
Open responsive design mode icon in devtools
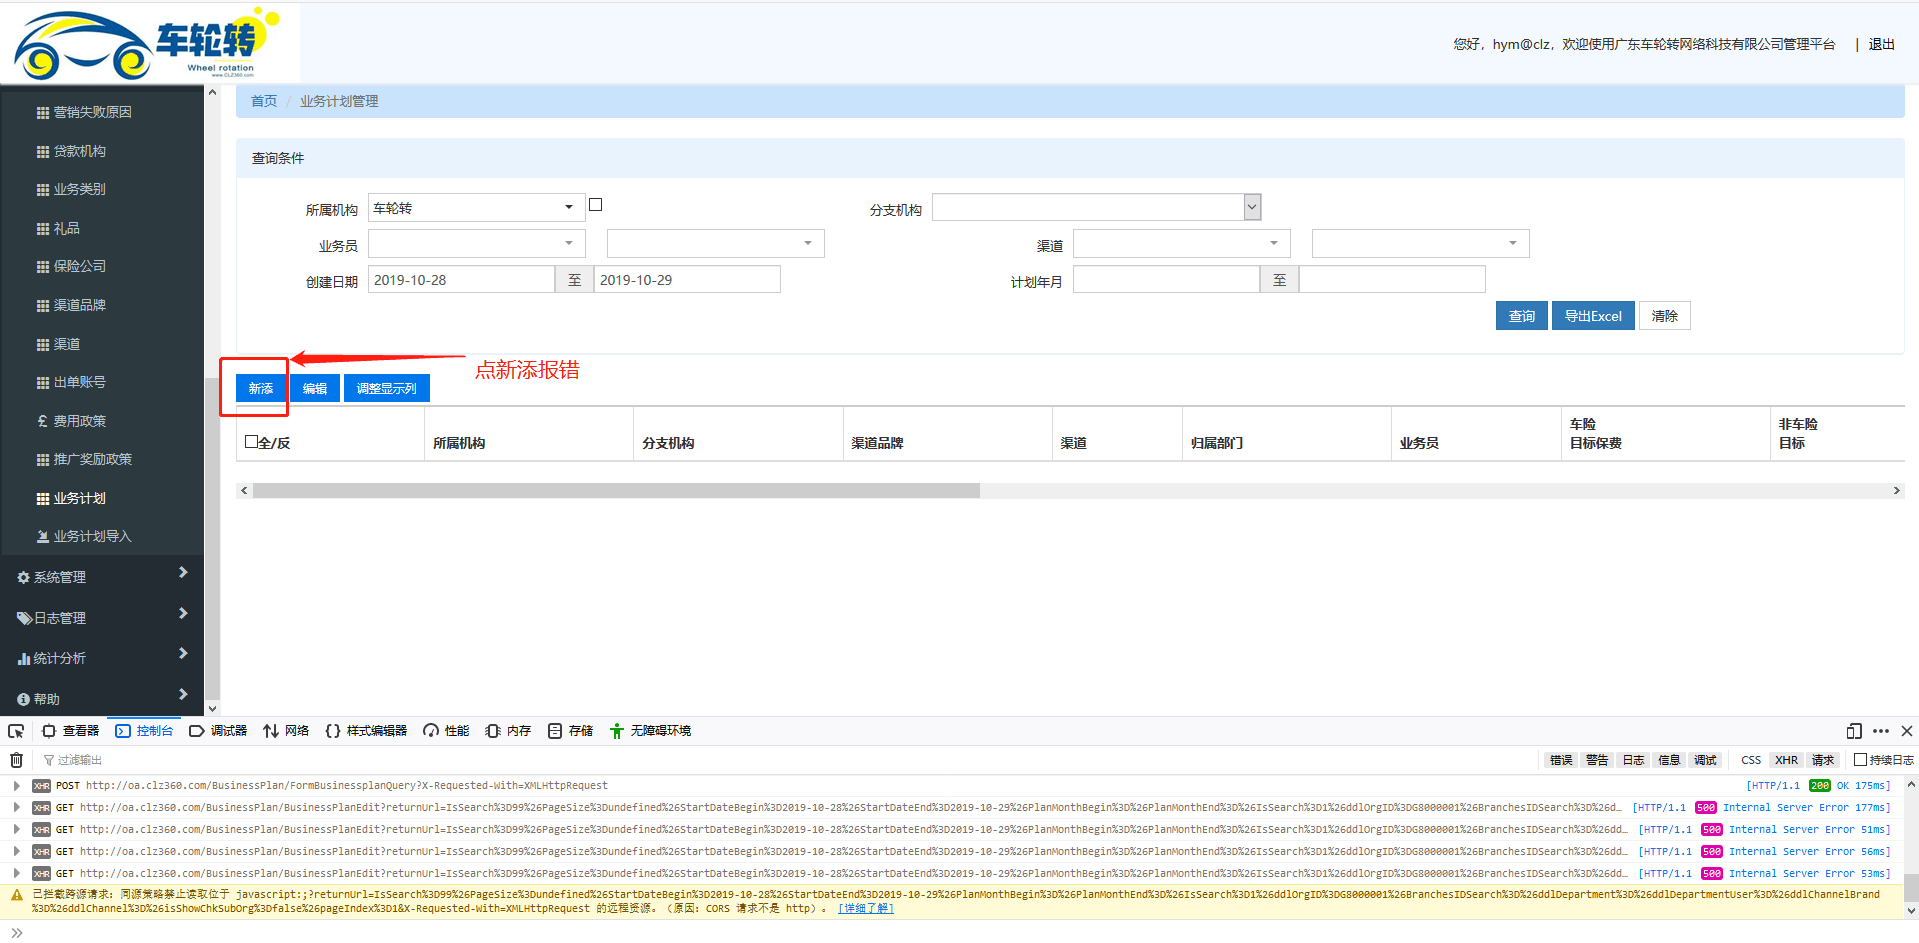(x=1853, y=731)
